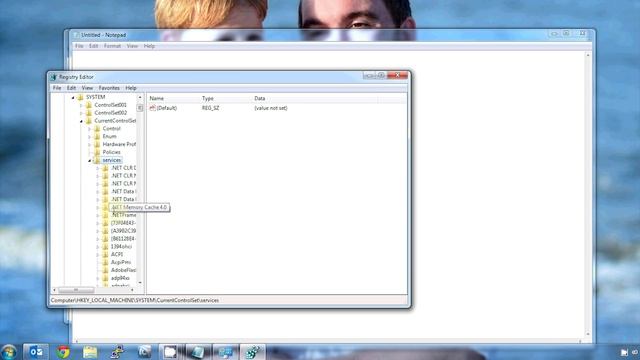This screenshot has height=360, width=640.
Task: Click the ControlSet001 folder icon
Action: click(x=89, y=105)
